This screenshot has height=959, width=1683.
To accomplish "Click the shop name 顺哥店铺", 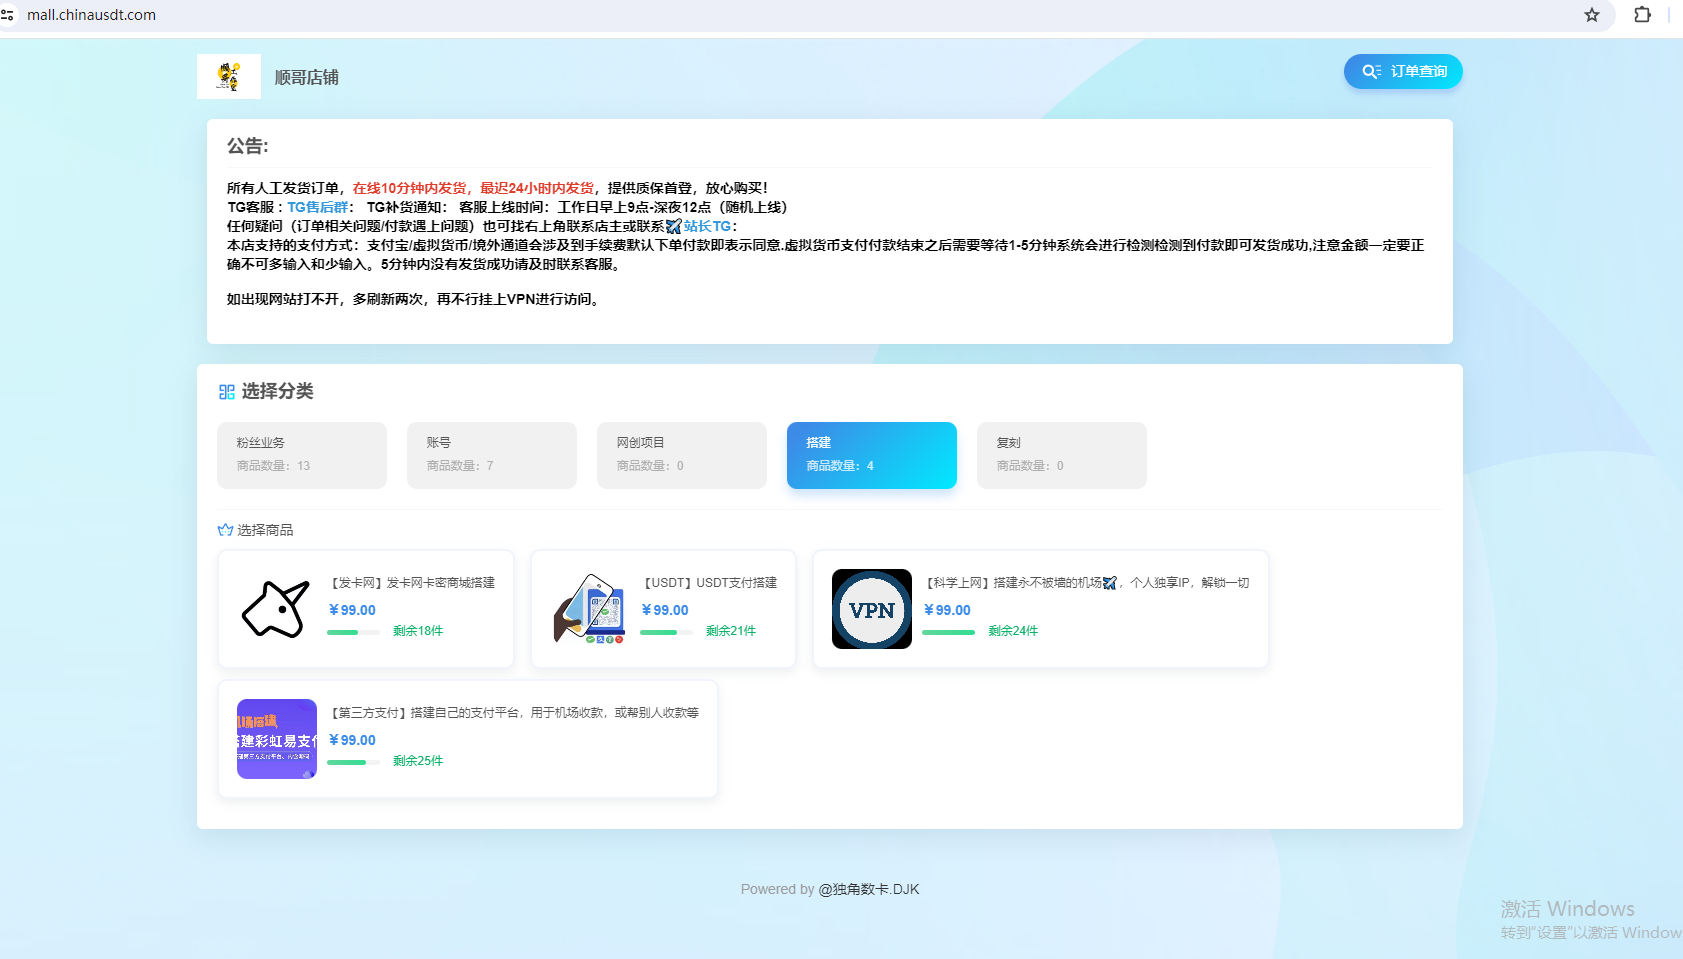I will point(306,77).
